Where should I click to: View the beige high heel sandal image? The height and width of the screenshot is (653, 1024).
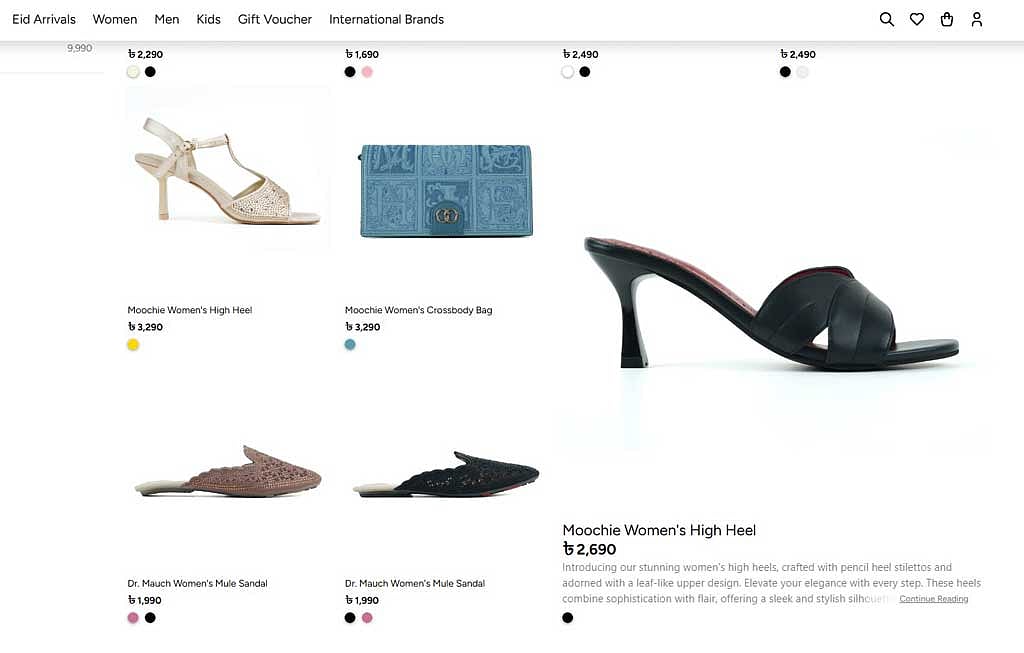(227, 171)
